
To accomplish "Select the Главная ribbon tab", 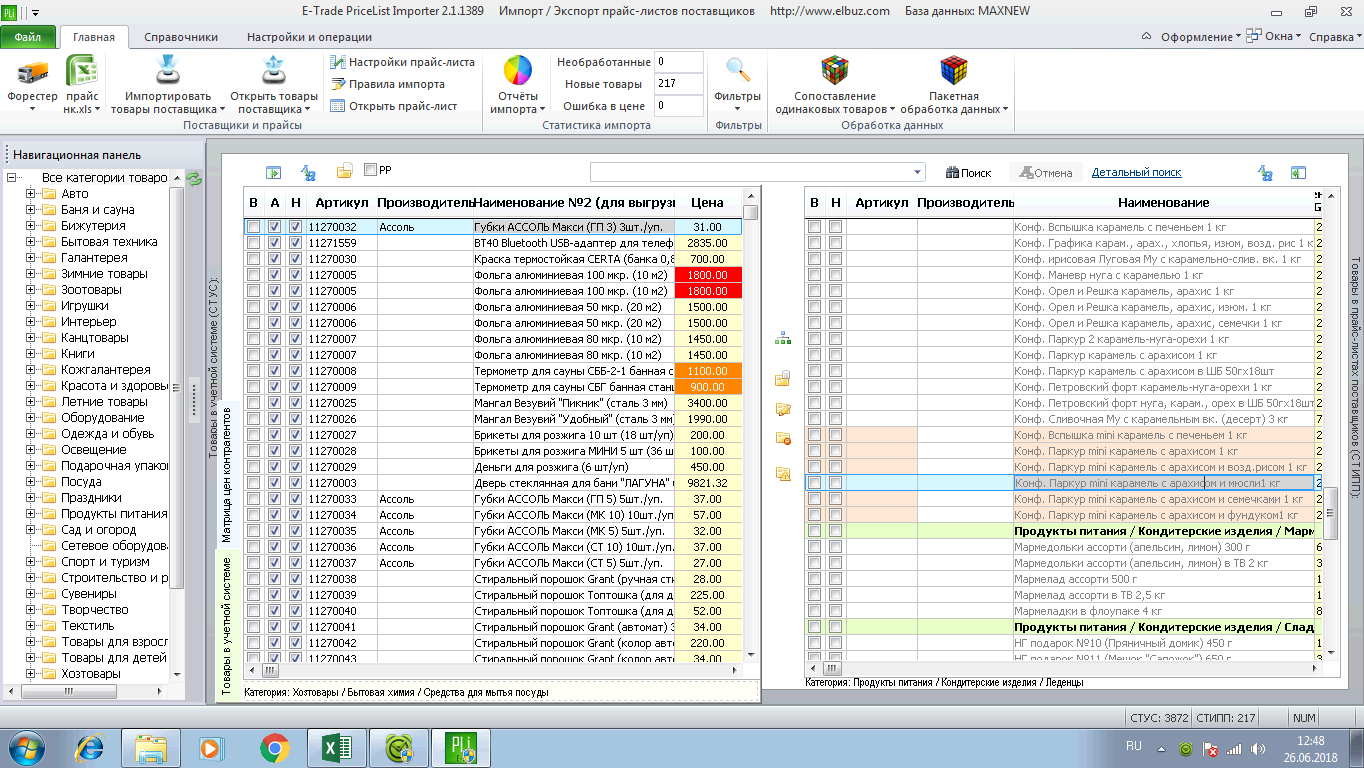I will [x=94, y=37].
